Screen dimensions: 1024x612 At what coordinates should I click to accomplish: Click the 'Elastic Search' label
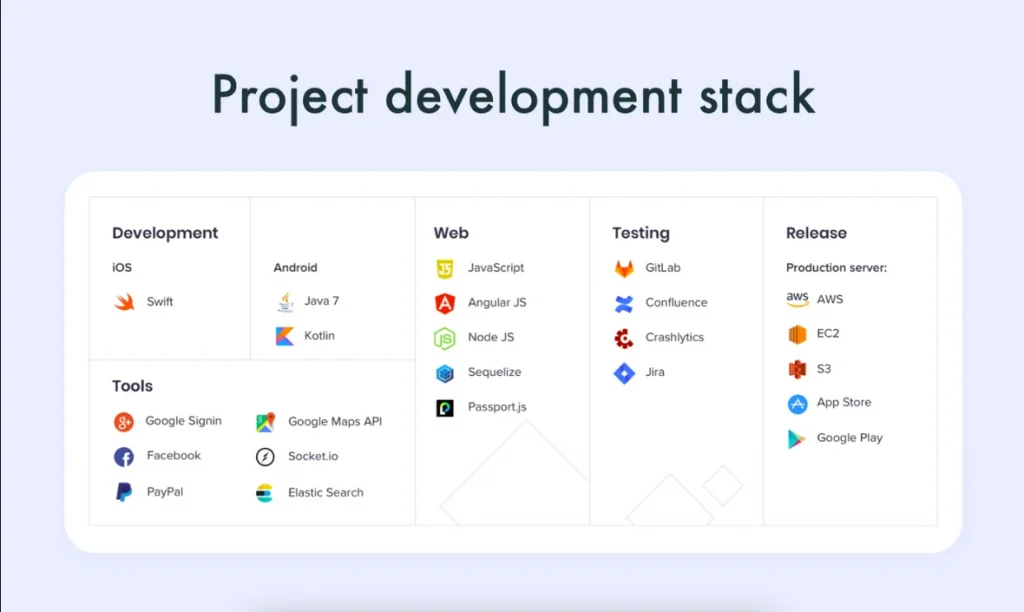pos(326,493)
